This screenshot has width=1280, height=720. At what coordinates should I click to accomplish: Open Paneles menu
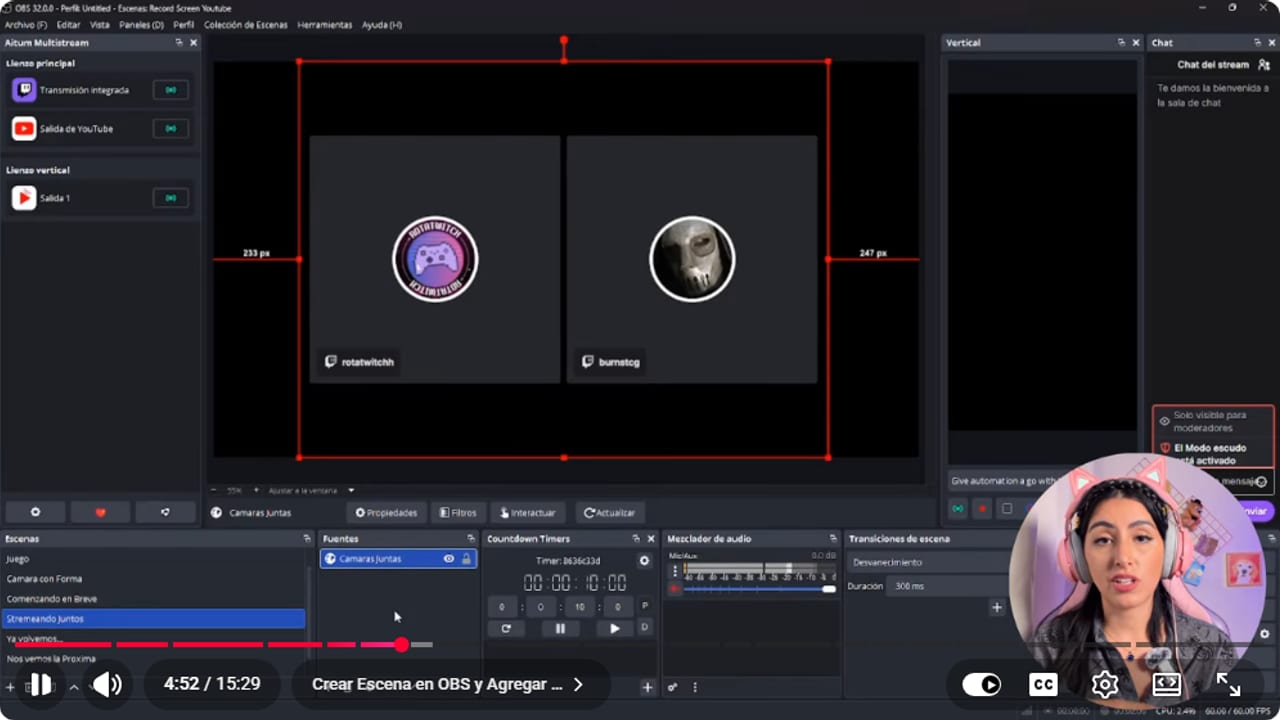[141, 24]
